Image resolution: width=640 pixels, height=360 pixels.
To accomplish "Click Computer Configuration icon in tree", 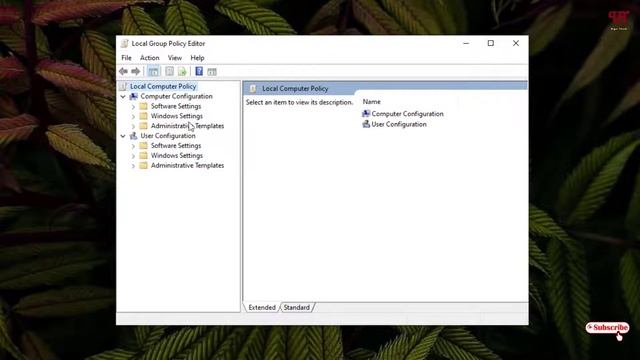I will coord(133,96).
